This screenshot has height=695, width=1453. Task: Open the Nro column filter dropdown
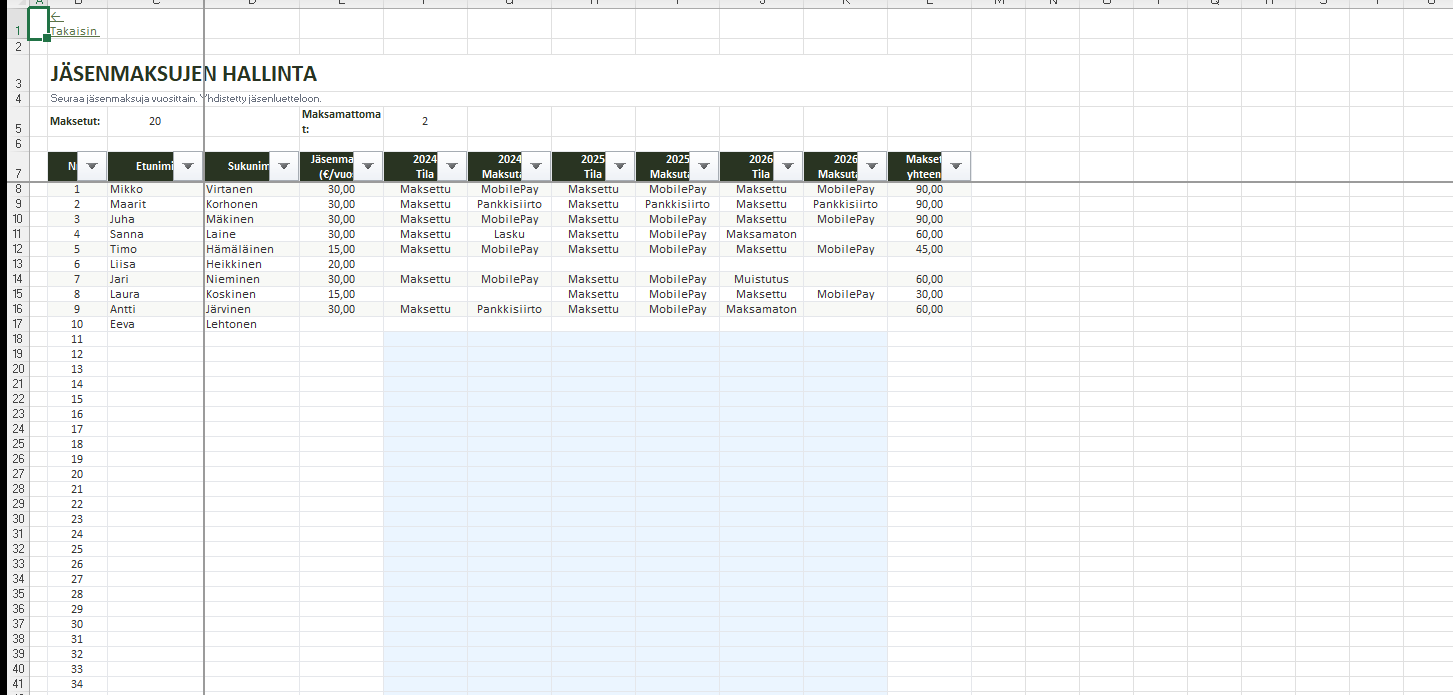(92, 166)
